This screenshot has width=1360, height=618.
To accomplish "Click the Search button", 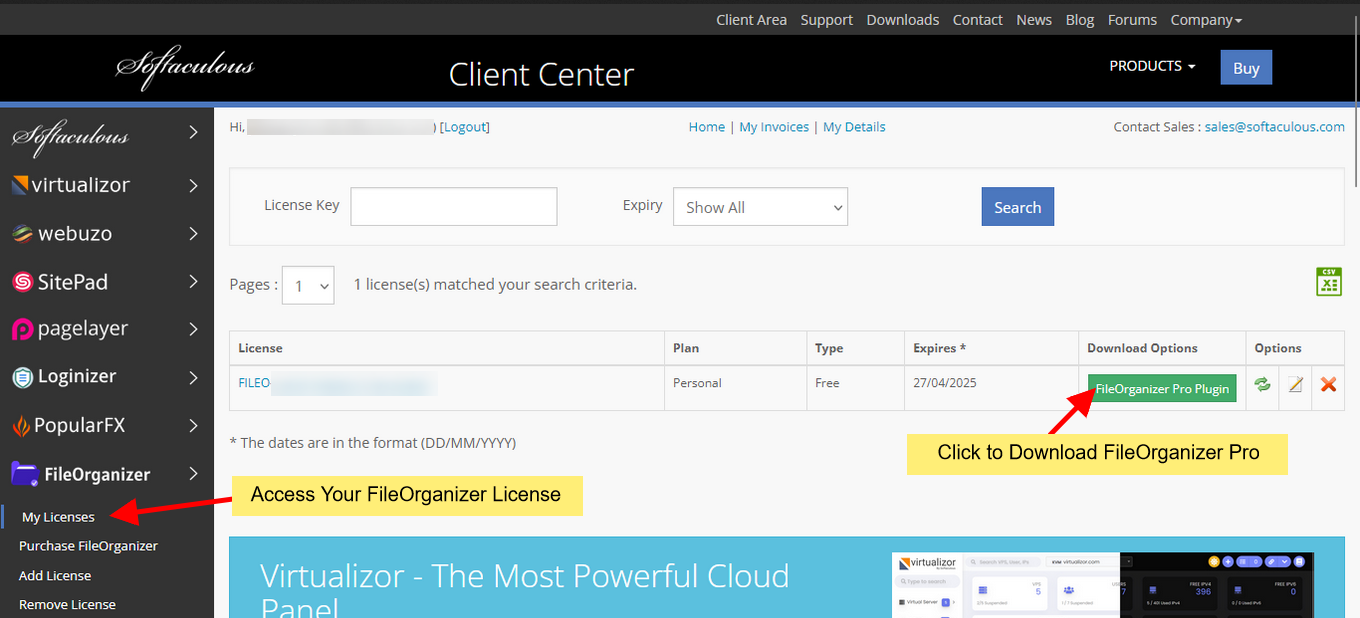I will pyautogui.click(x=1017, y=206).
